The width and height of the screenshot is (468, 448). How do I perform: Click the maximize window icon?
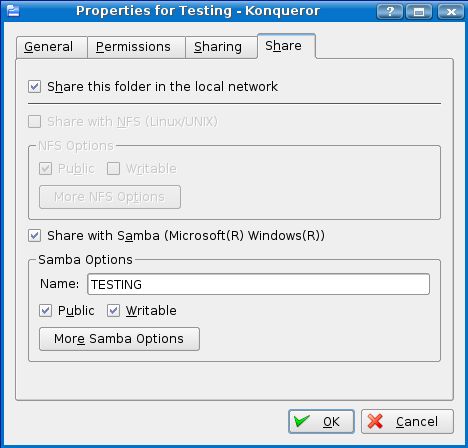[x=419, y=12]
